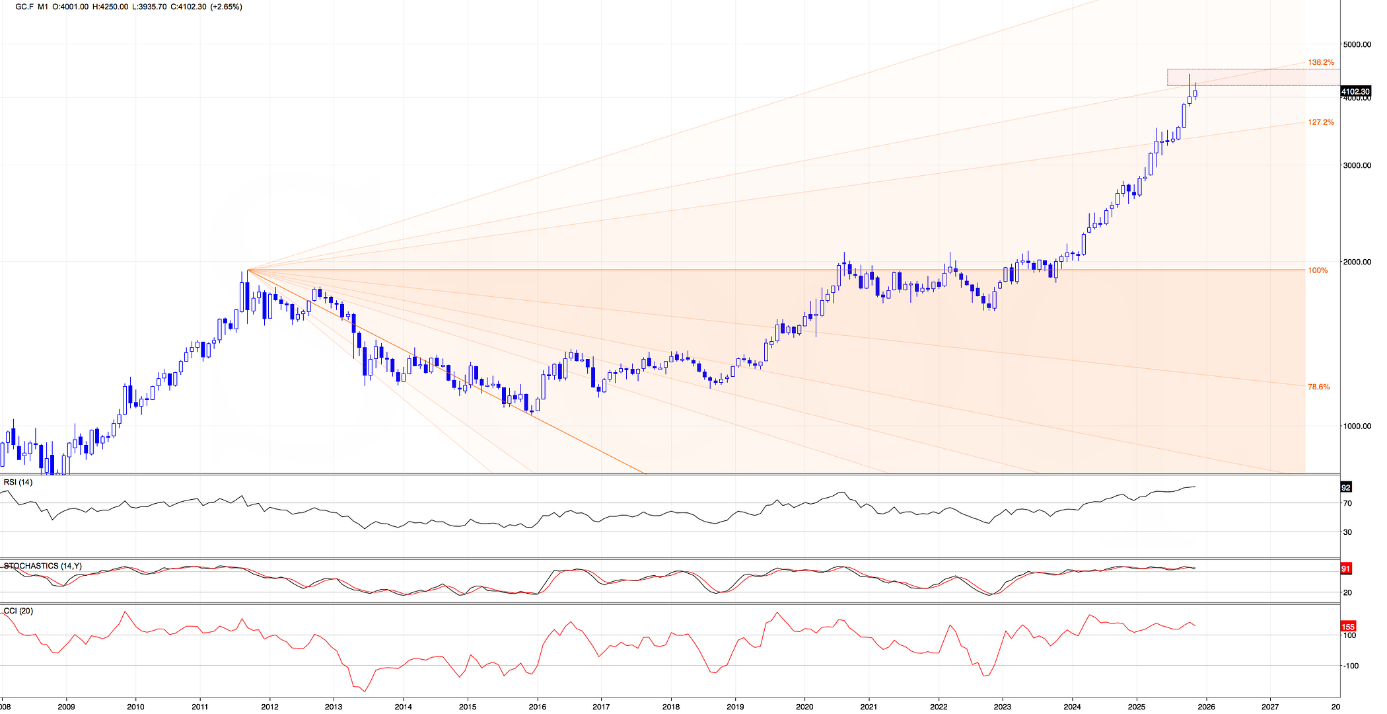Click the red Stochastics value badge 91
Image resolution: width=1387 pixels, height=714 pixels.
[1346, 568]
